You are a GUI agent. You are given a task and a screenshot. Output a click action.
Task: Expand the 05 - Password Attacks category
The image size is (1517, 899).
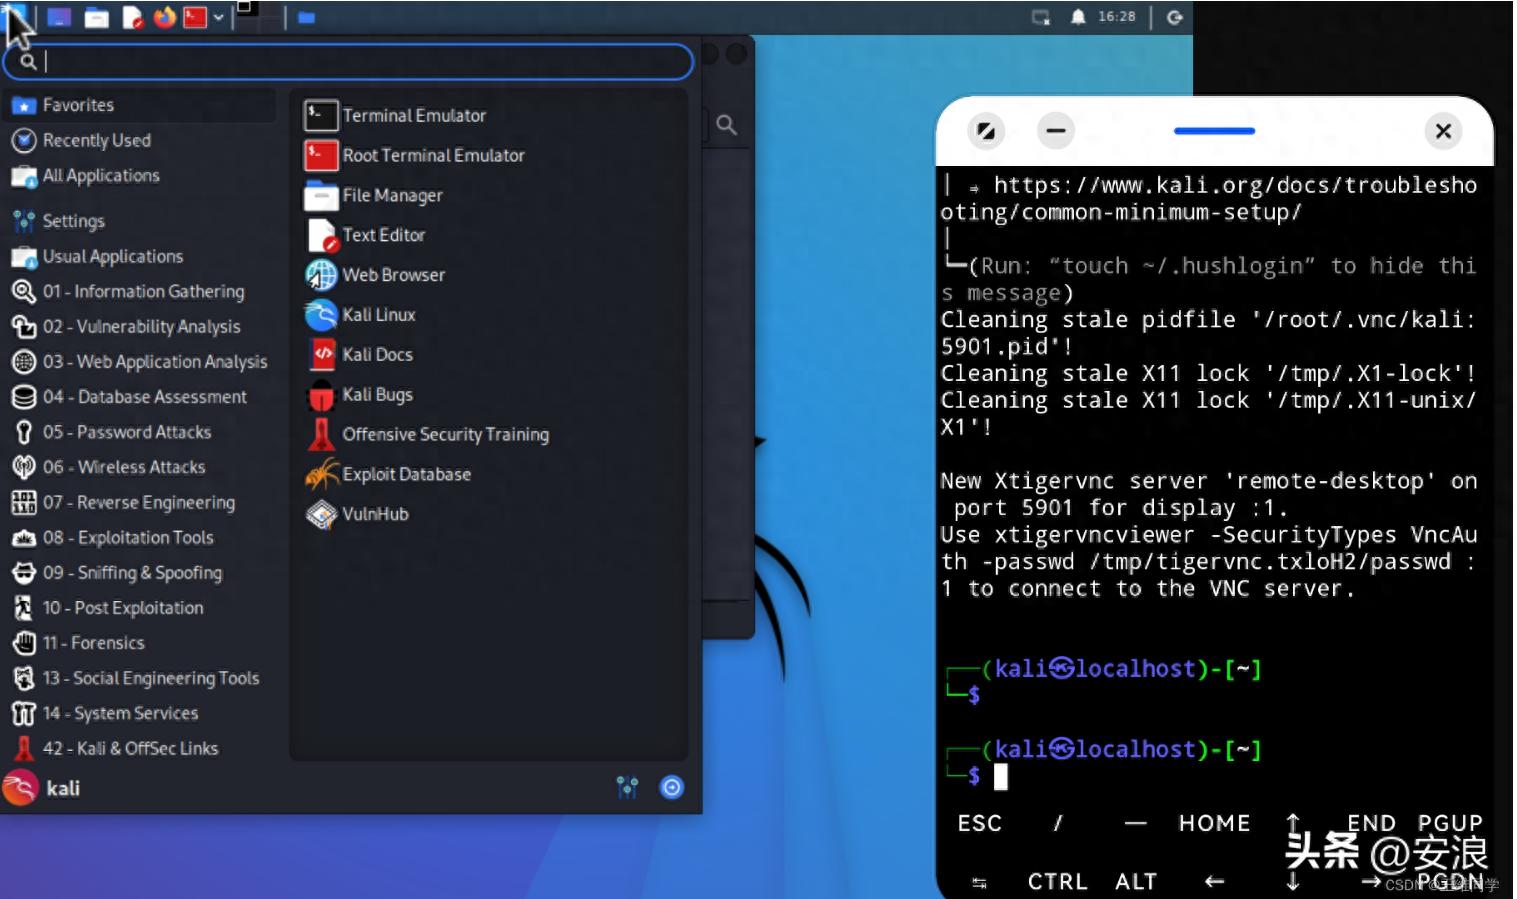pos(126,432)
